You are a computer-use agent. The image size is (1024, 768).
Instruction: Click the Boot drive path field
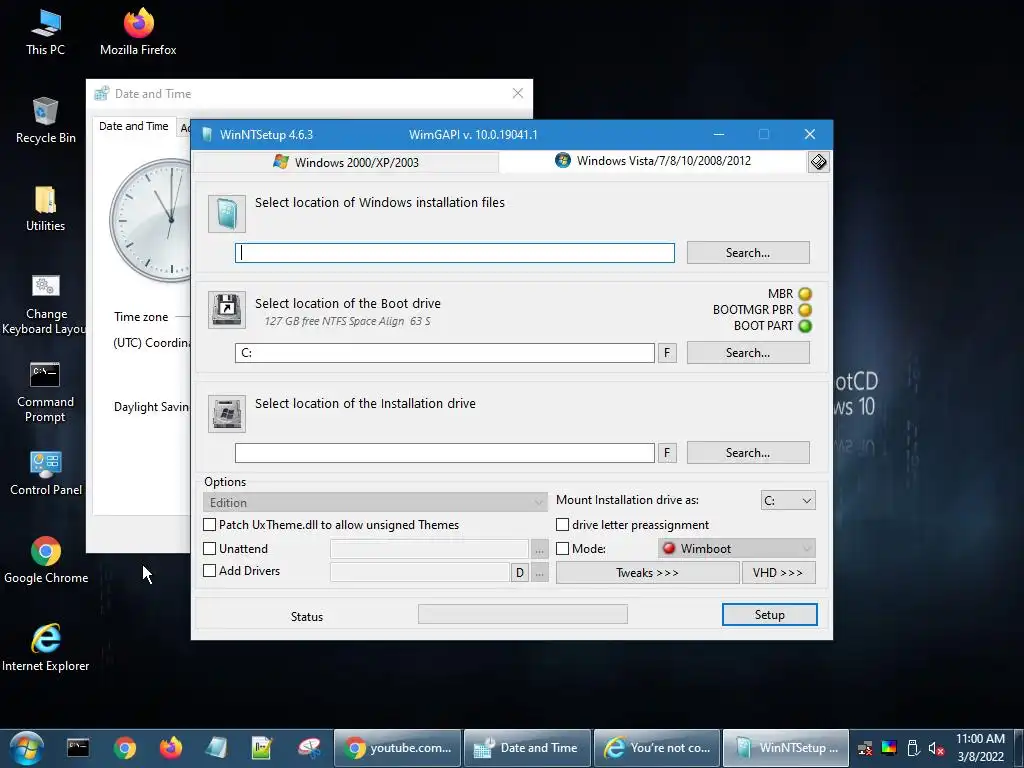tap(445, 353)
